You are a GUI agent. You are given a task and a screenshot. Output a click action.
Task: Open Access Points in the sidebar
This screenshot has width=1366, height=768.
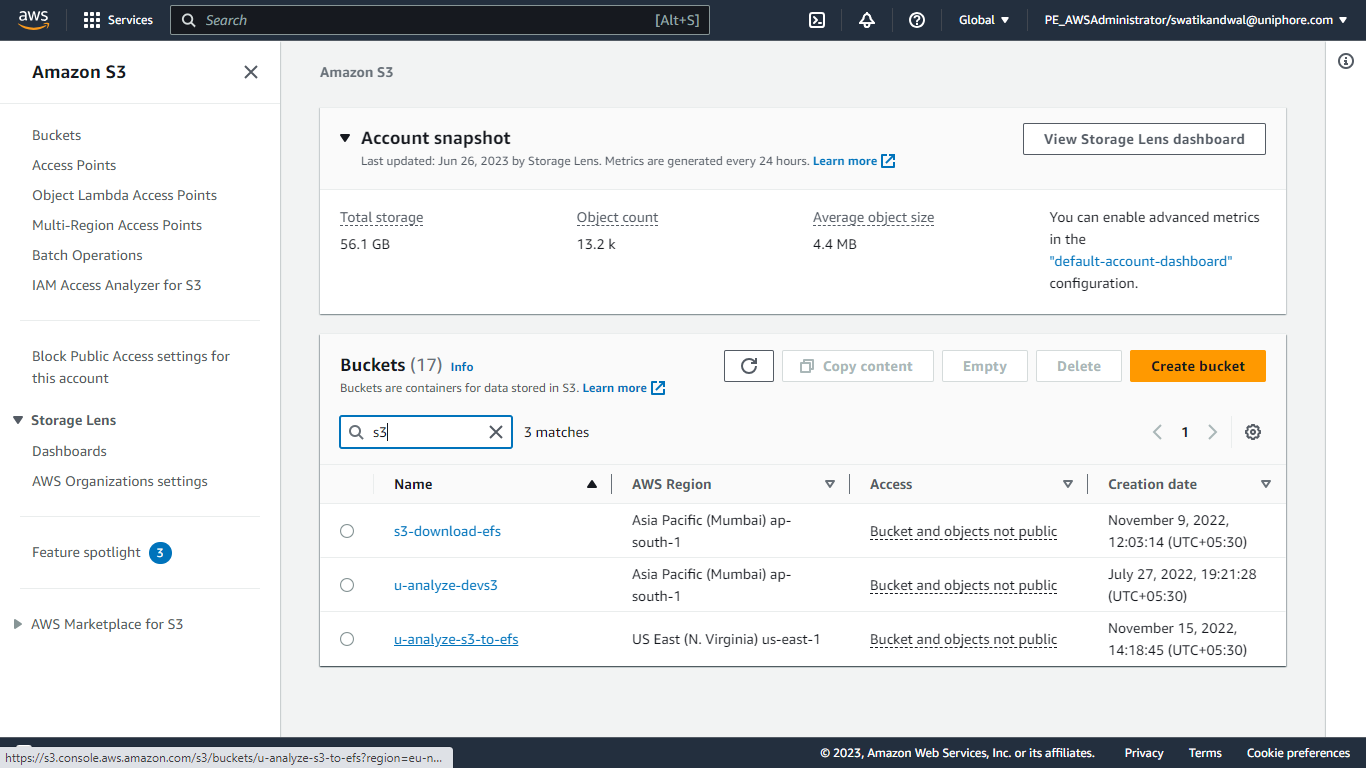[74, 165]
